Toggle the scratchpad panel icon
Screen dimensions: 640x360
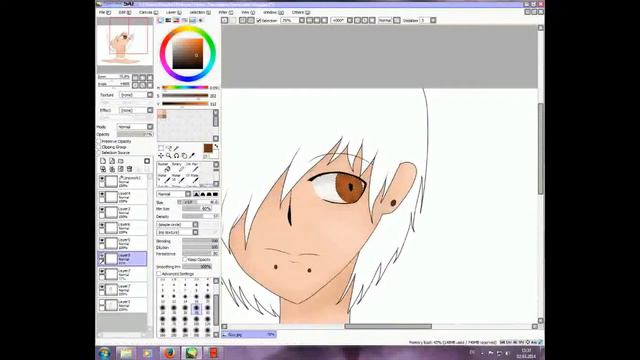pos(200,20)
